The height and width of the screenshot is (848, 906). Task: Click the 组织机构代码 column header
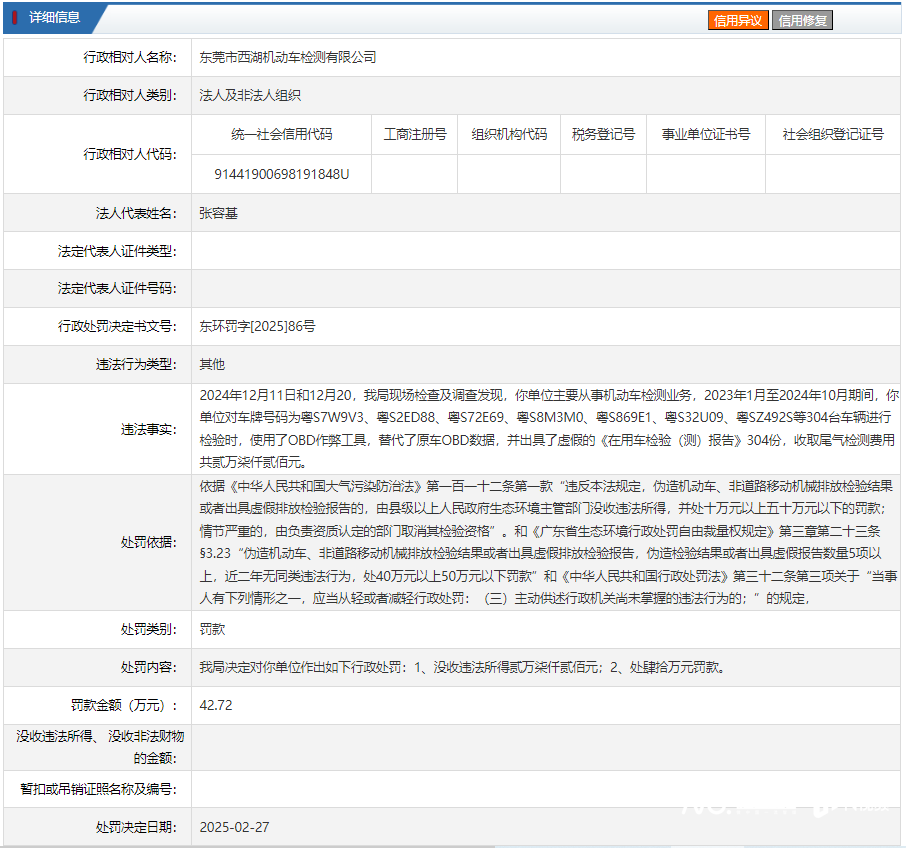click(x=509, y=135)
